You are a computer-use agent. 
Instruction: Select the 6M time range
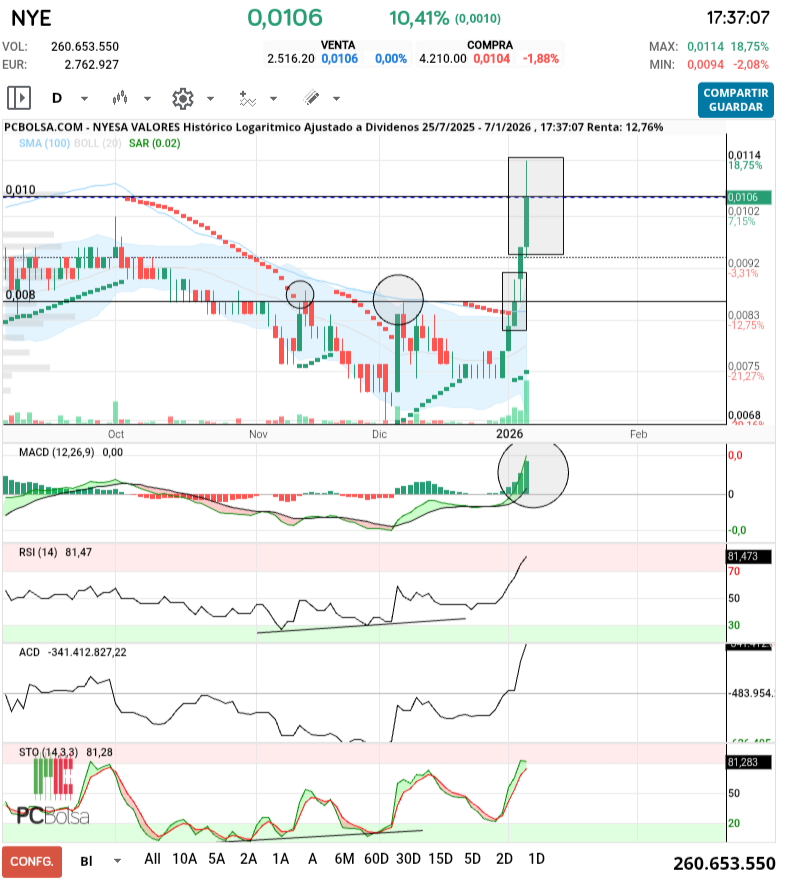click(344, 859)
